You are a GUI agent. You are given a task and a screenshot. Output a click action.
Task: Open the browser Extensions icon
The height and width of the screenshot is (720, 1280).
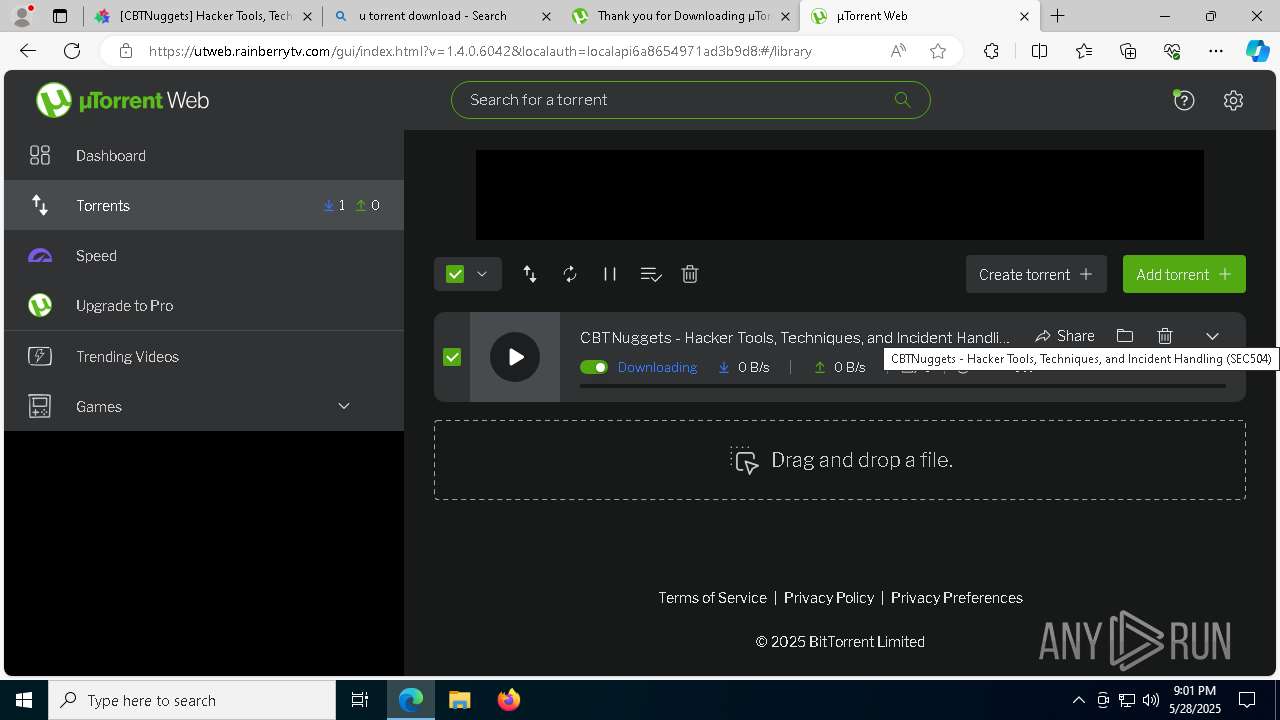(991, 51)
